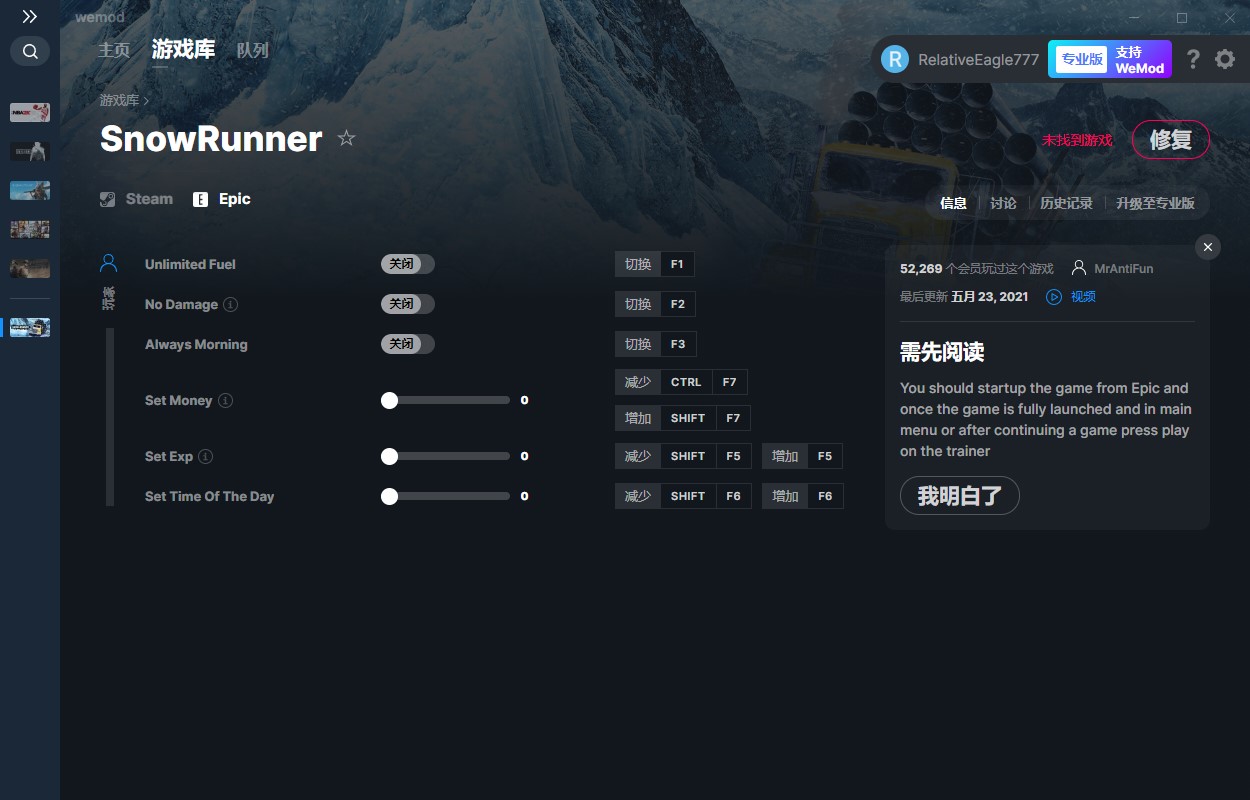Click the RelativeEagle777 user avatar

click(894, 59)
